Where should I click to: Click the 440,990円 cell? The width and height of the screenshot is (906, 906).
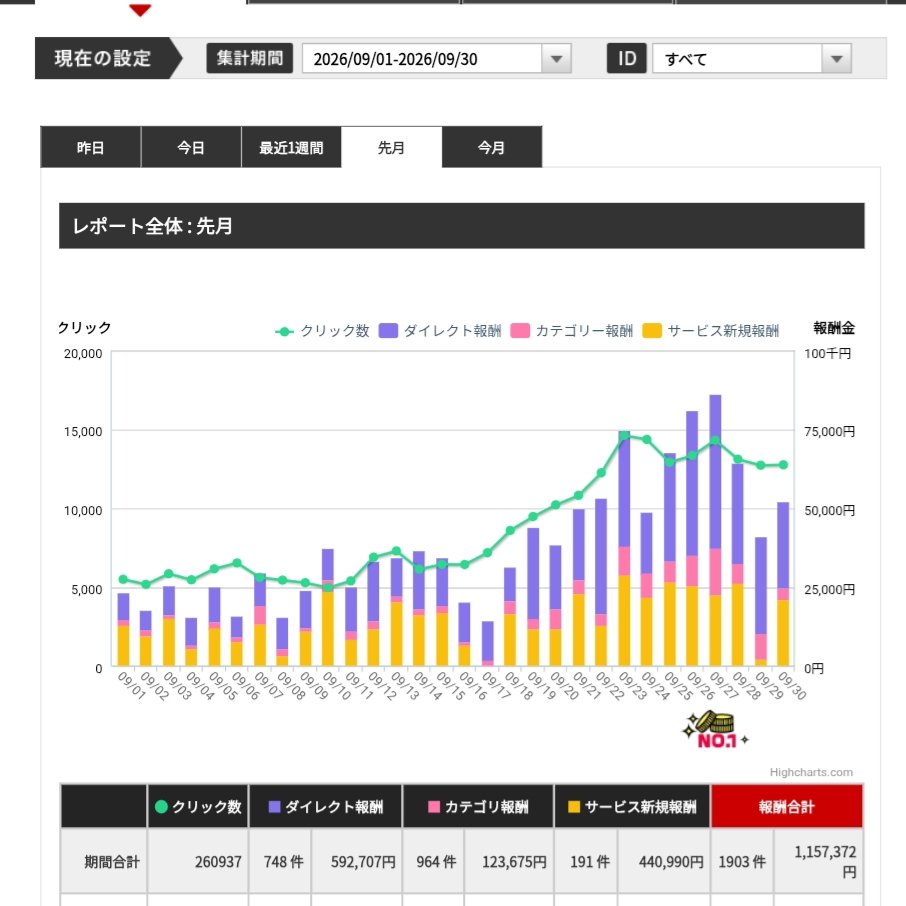pyautogui.click(x=664, y=862)
